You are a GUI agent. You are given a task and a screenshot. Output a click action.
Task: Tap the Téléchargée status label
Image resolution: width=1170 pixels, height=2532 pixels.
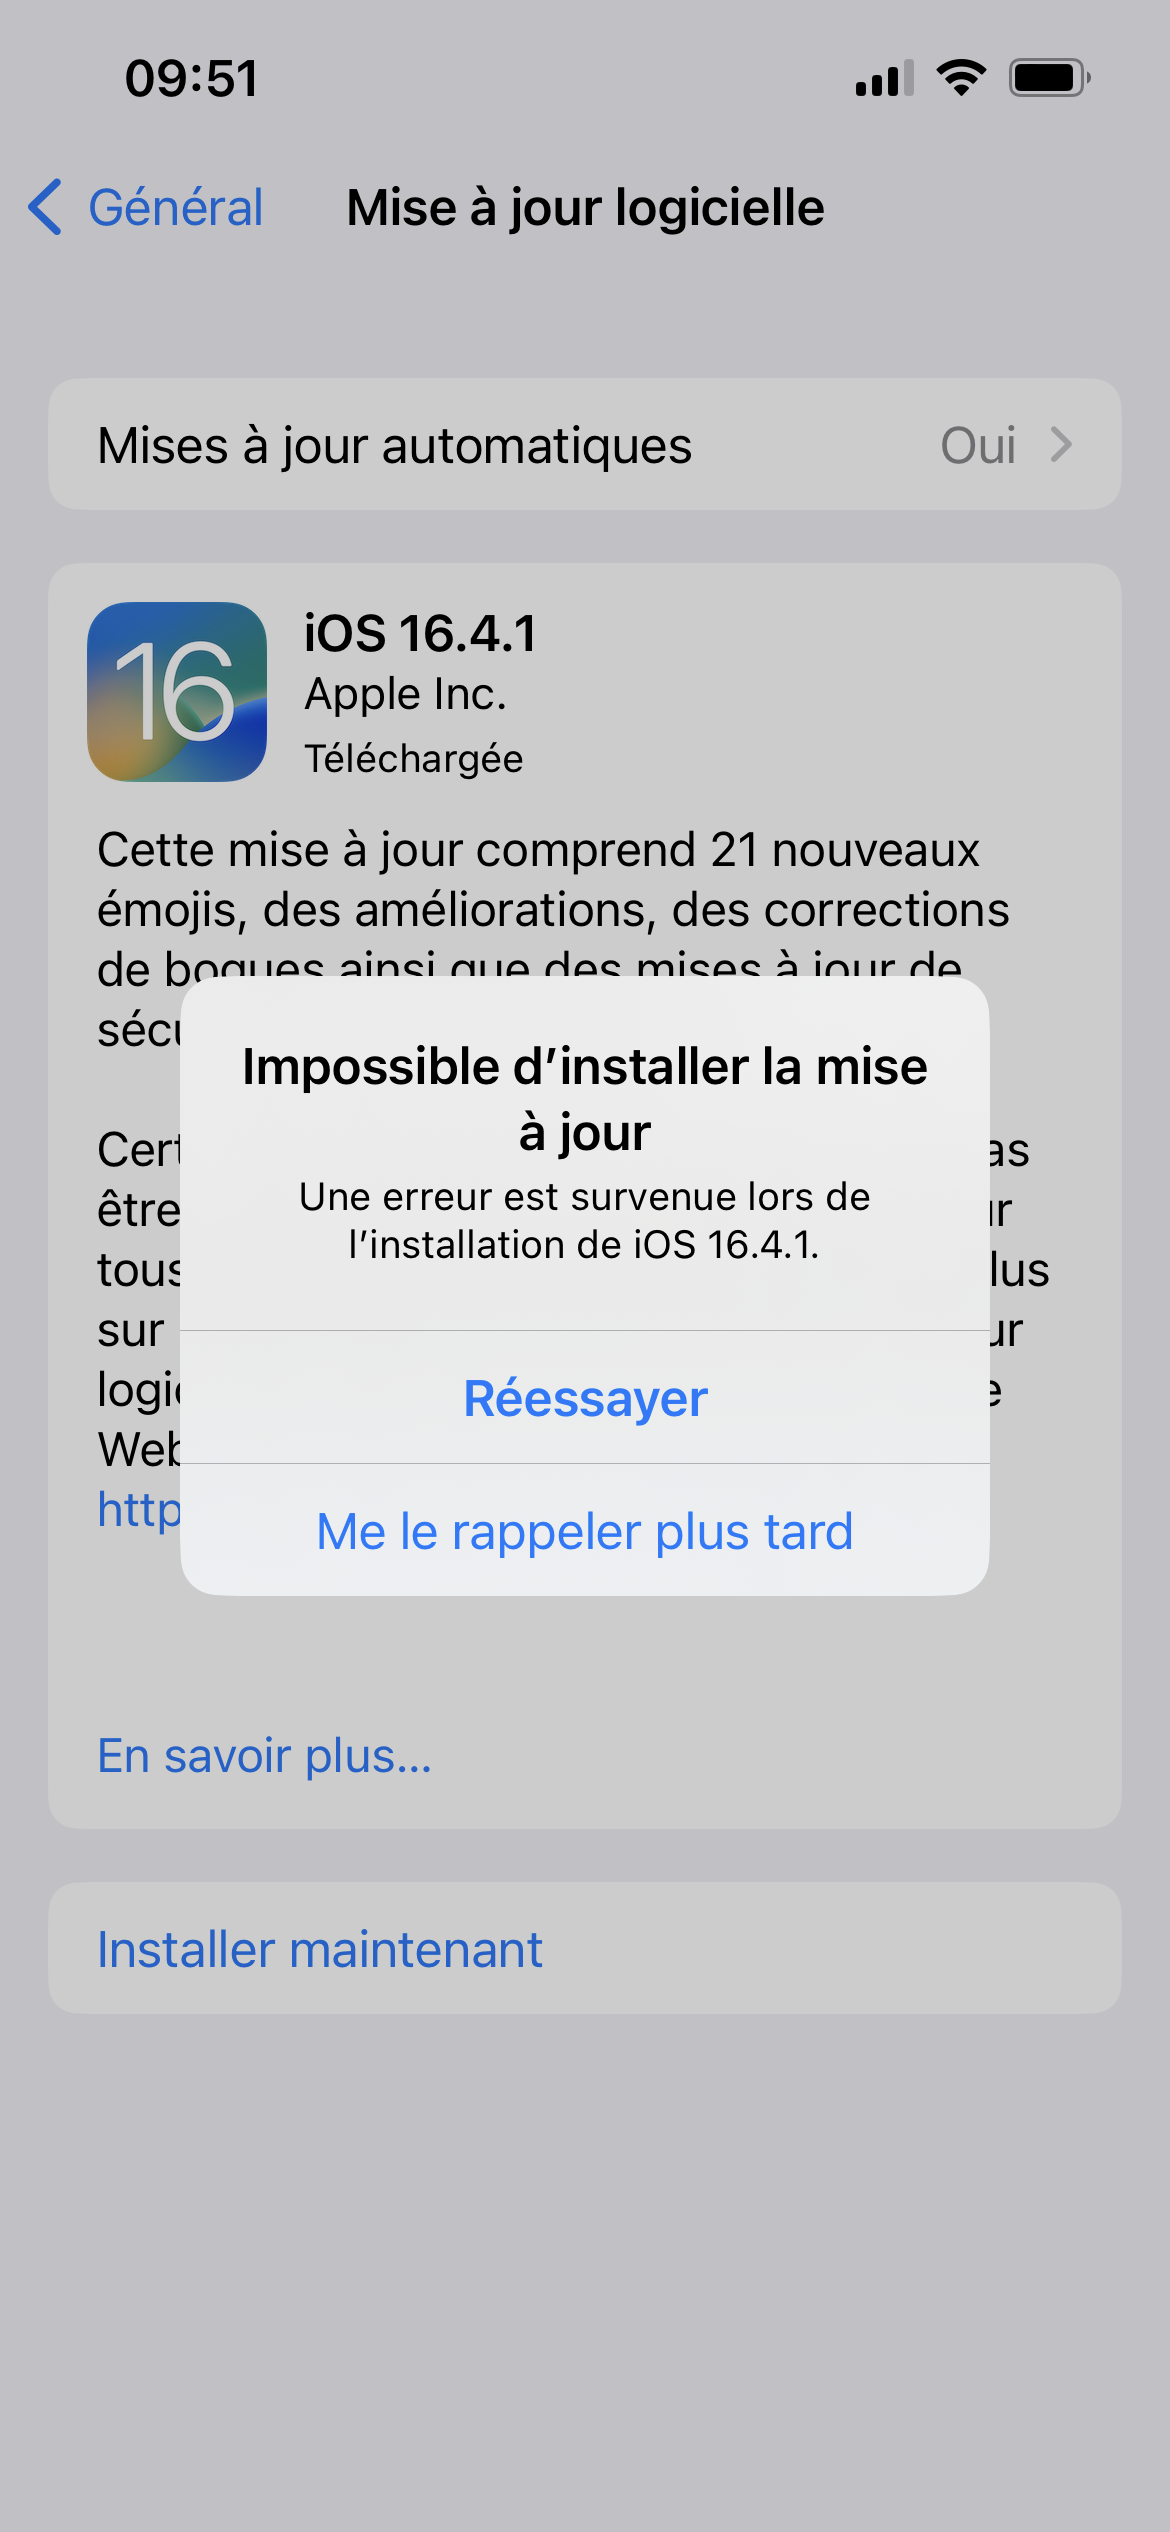pyautogui.click(x=414, y=759)
